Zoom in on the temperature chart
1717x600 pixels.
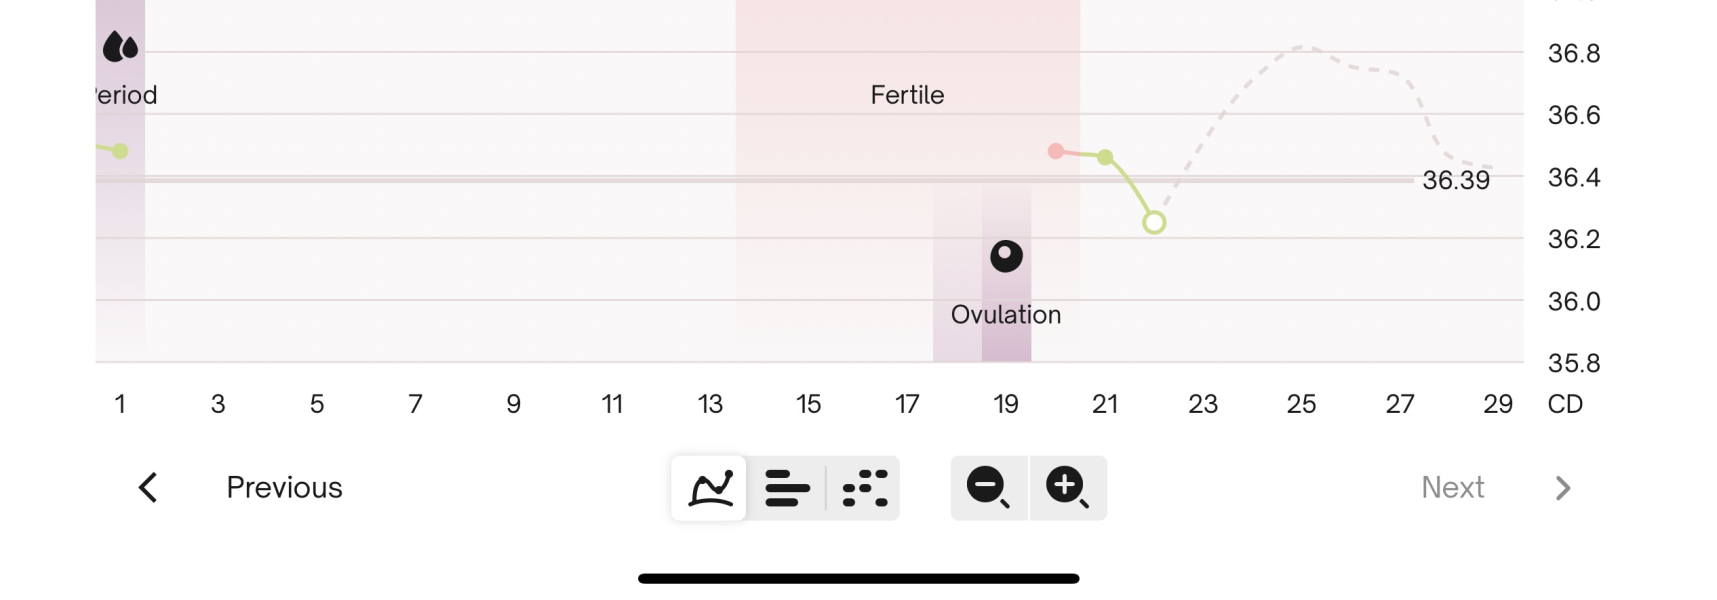pos(1067,488)
